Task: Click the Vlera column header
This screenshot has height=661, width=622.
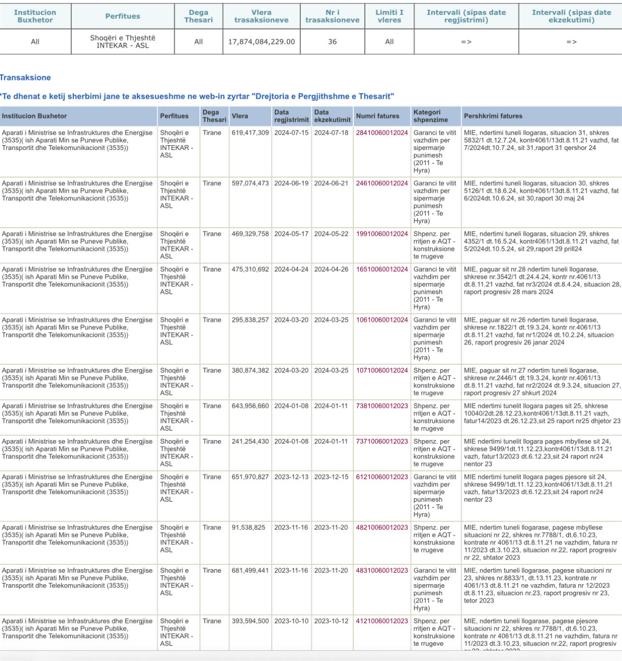Action: click(240, 116)
